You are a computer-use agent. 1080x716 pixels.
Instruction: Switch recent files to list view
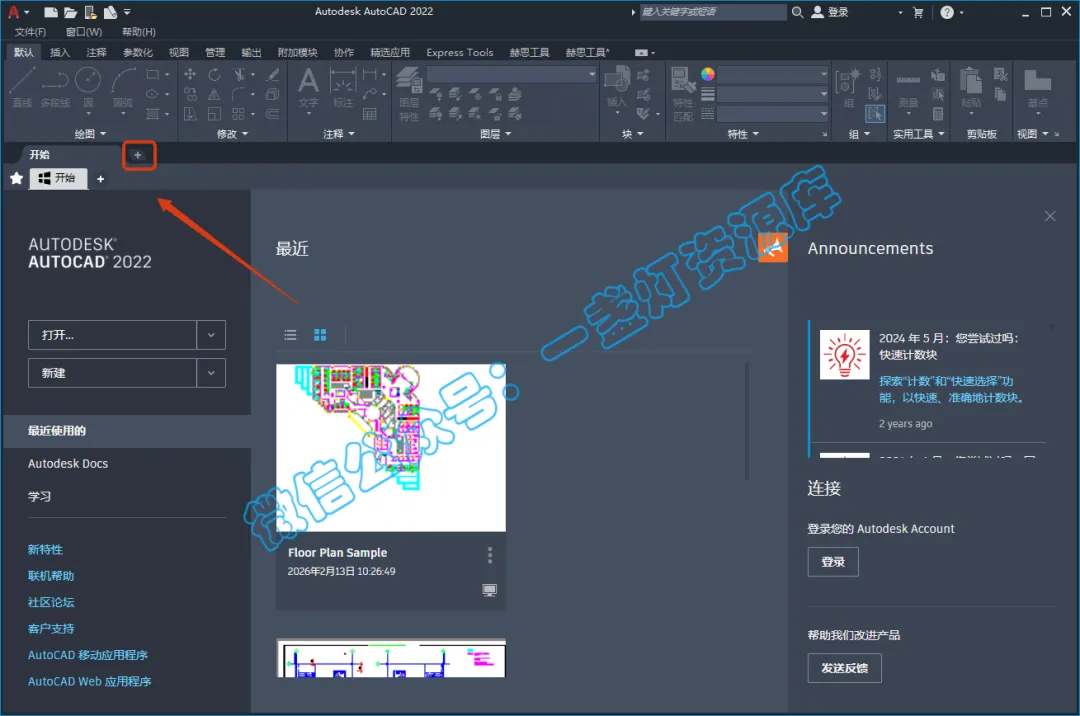point(290,335)
